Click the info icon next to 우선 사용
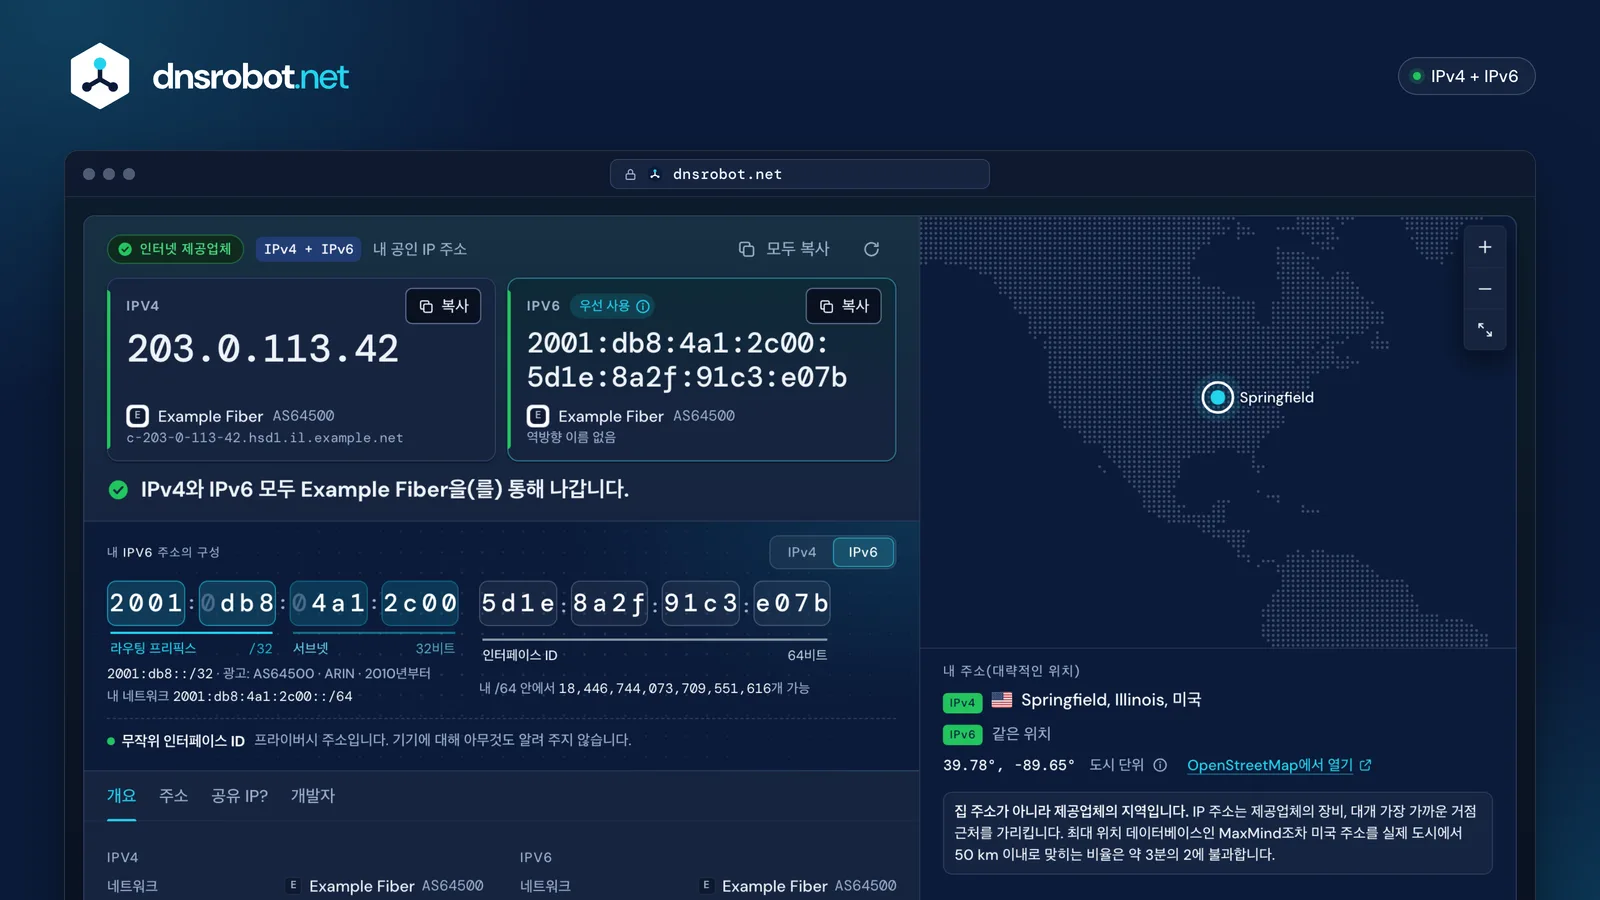 (x=643, y=306)
